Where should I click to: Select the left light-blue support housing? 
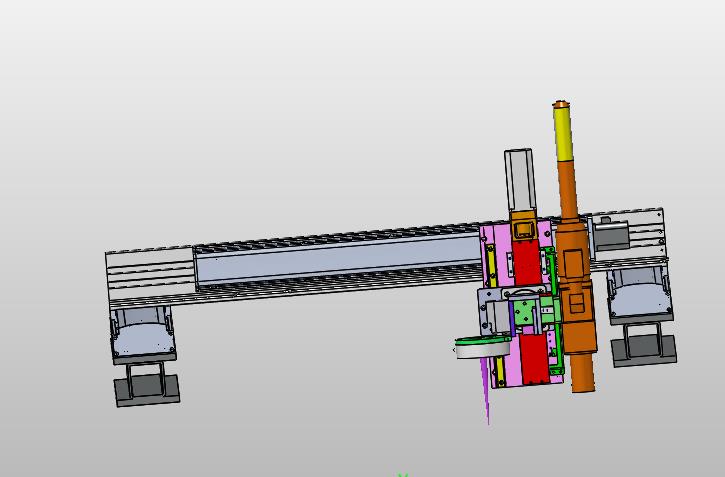pos(142,334)
